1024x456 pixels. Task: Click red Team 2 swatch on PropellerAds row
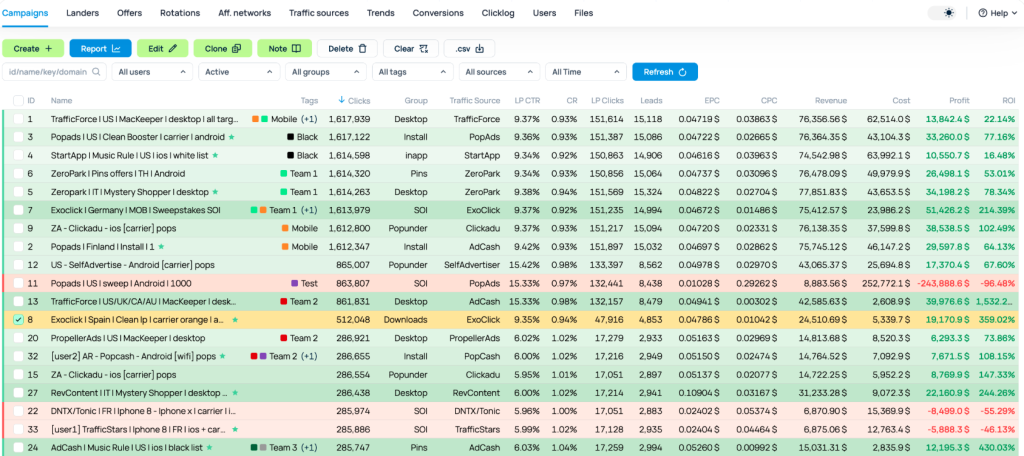(283, 338)
